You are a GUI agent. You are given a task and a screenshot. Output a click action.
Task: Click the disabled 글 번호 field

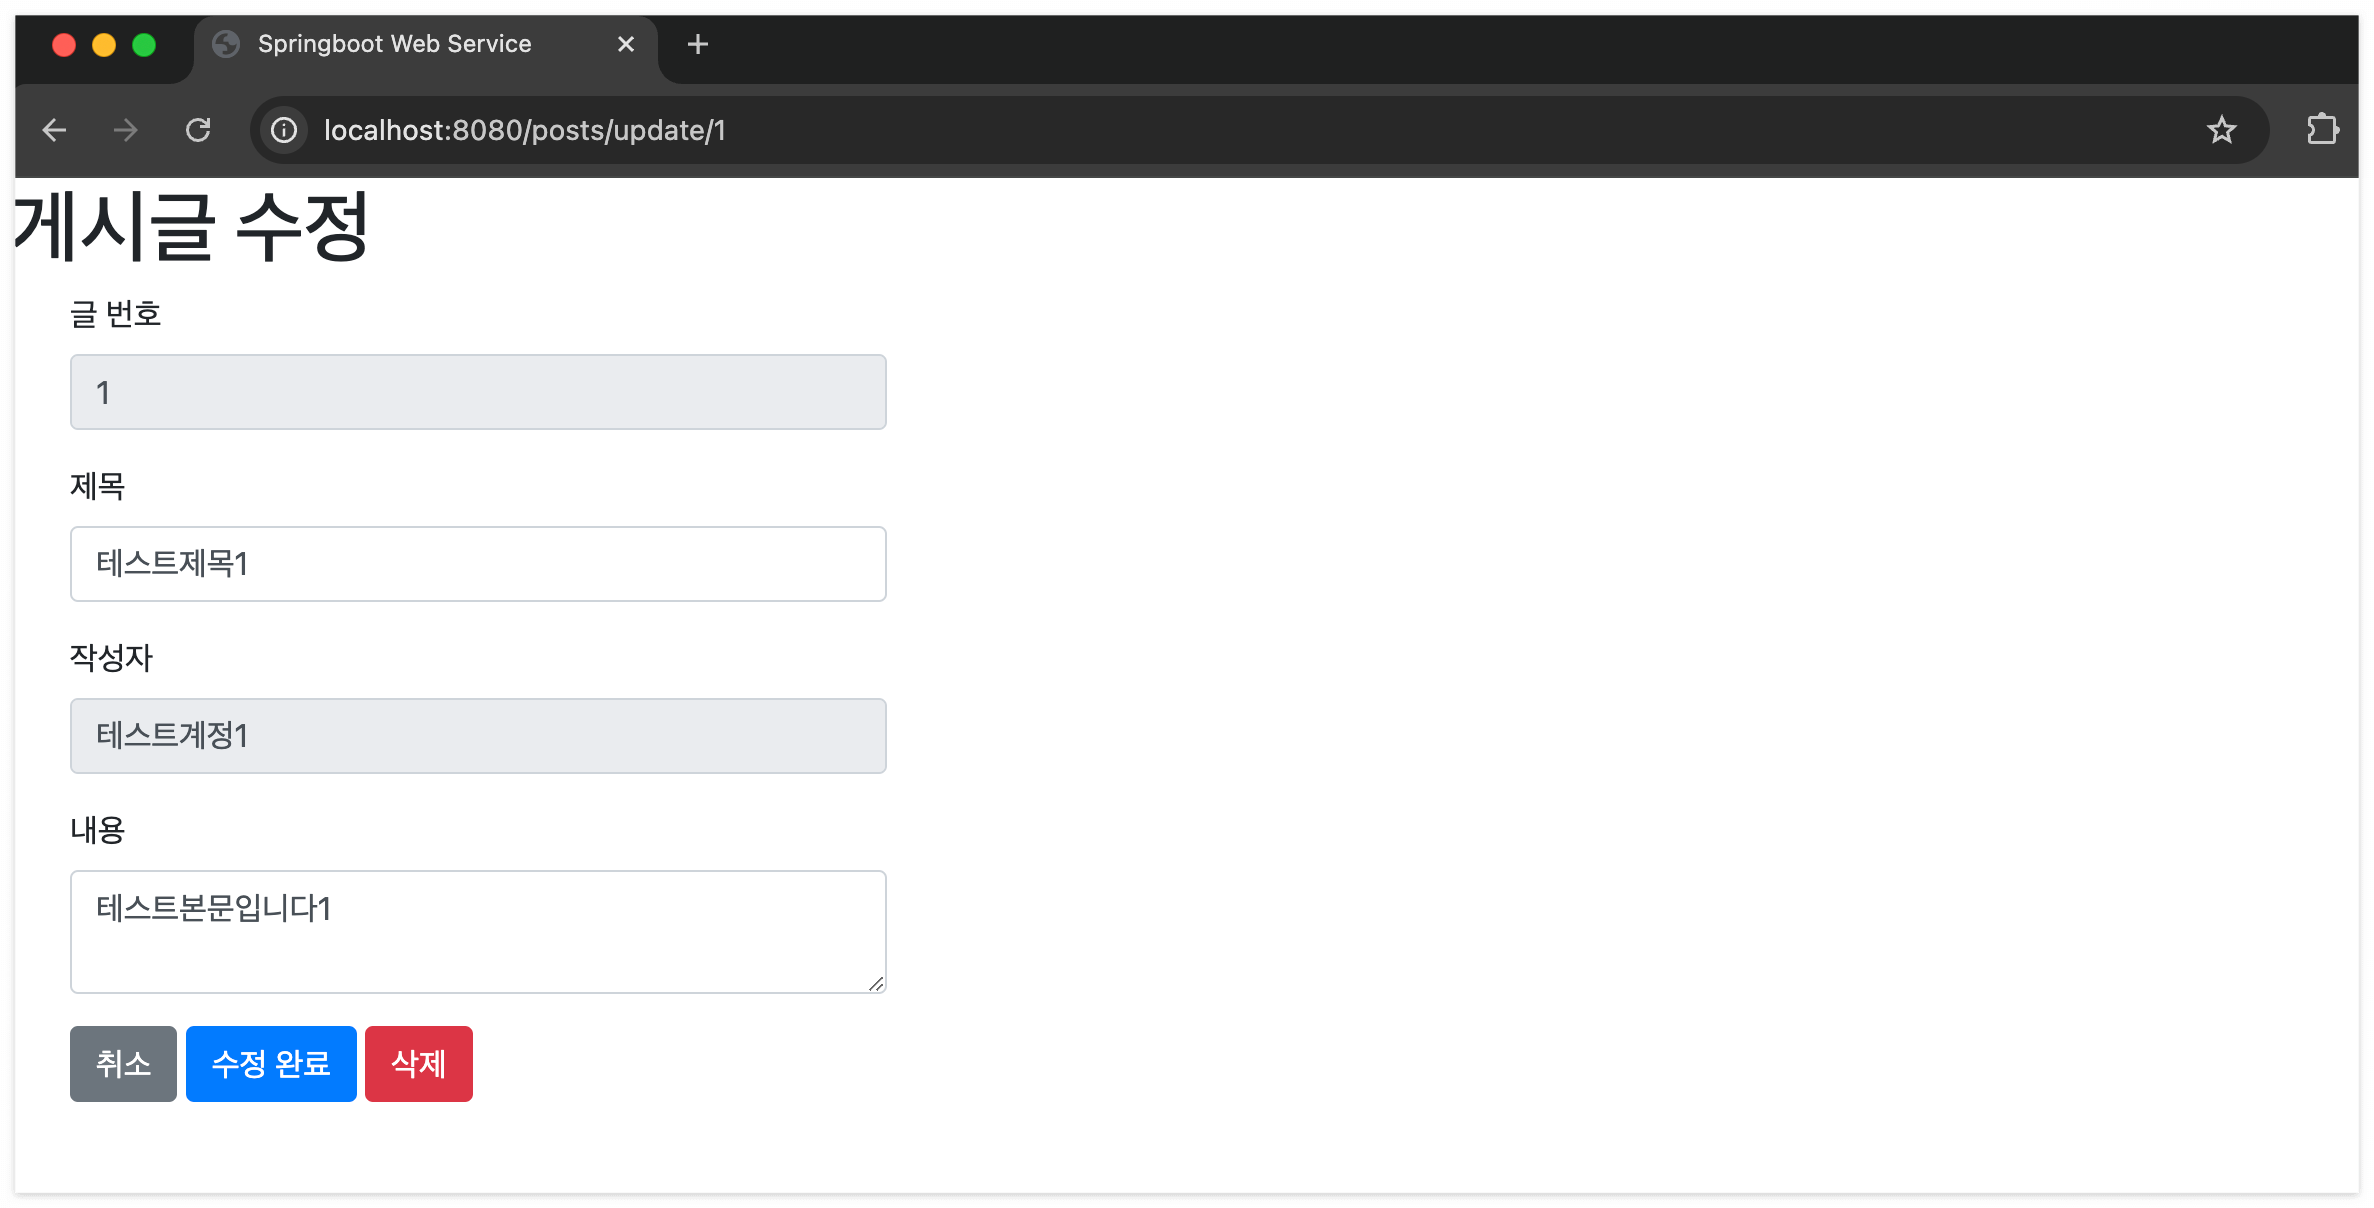(x=478, y=392)
